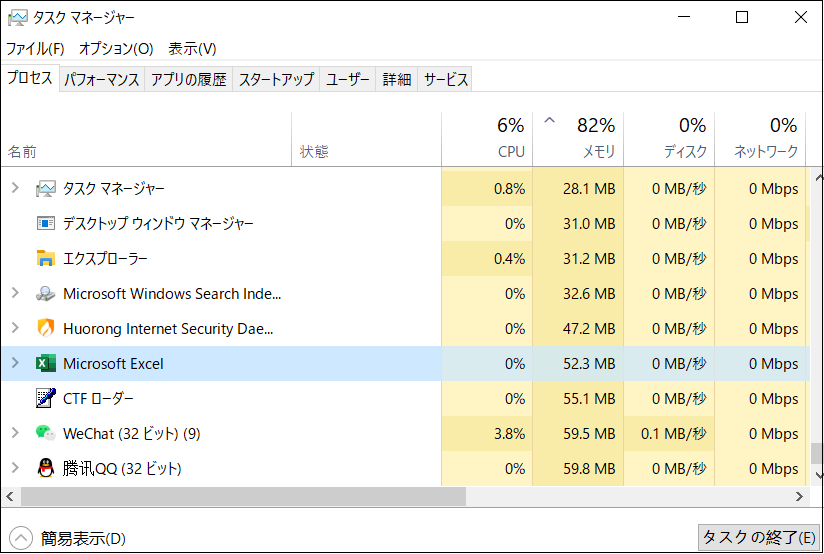This screenshot has width=824, height=554.
Task: Click the Microsoft Windows Search Indexer icon
Action: (x=46, y=294)
